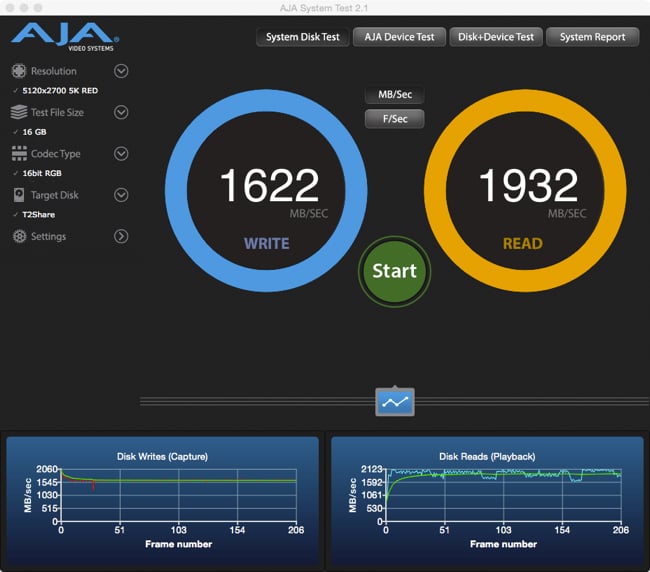Click the 1932 read speed readout
This screenshot has height=572, width=650.
click(528, 185)
